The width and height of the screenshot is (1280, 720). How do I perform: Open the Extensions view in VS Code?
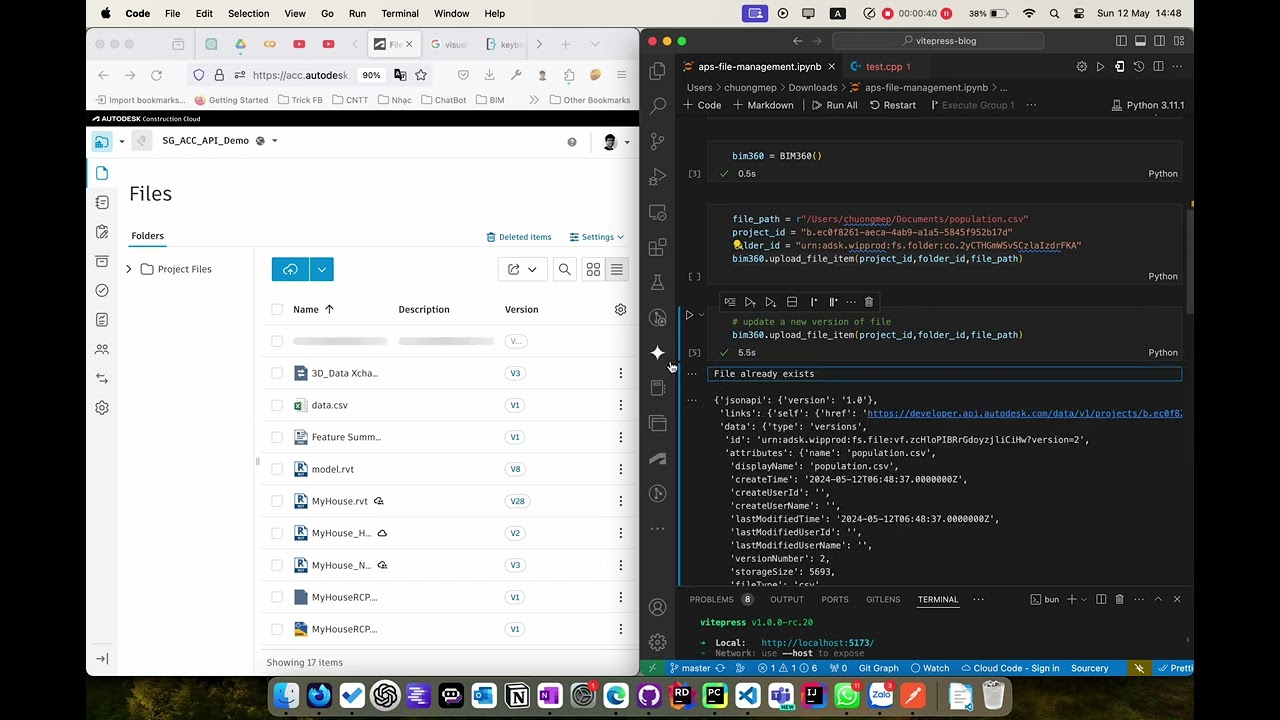coord(657,247)
